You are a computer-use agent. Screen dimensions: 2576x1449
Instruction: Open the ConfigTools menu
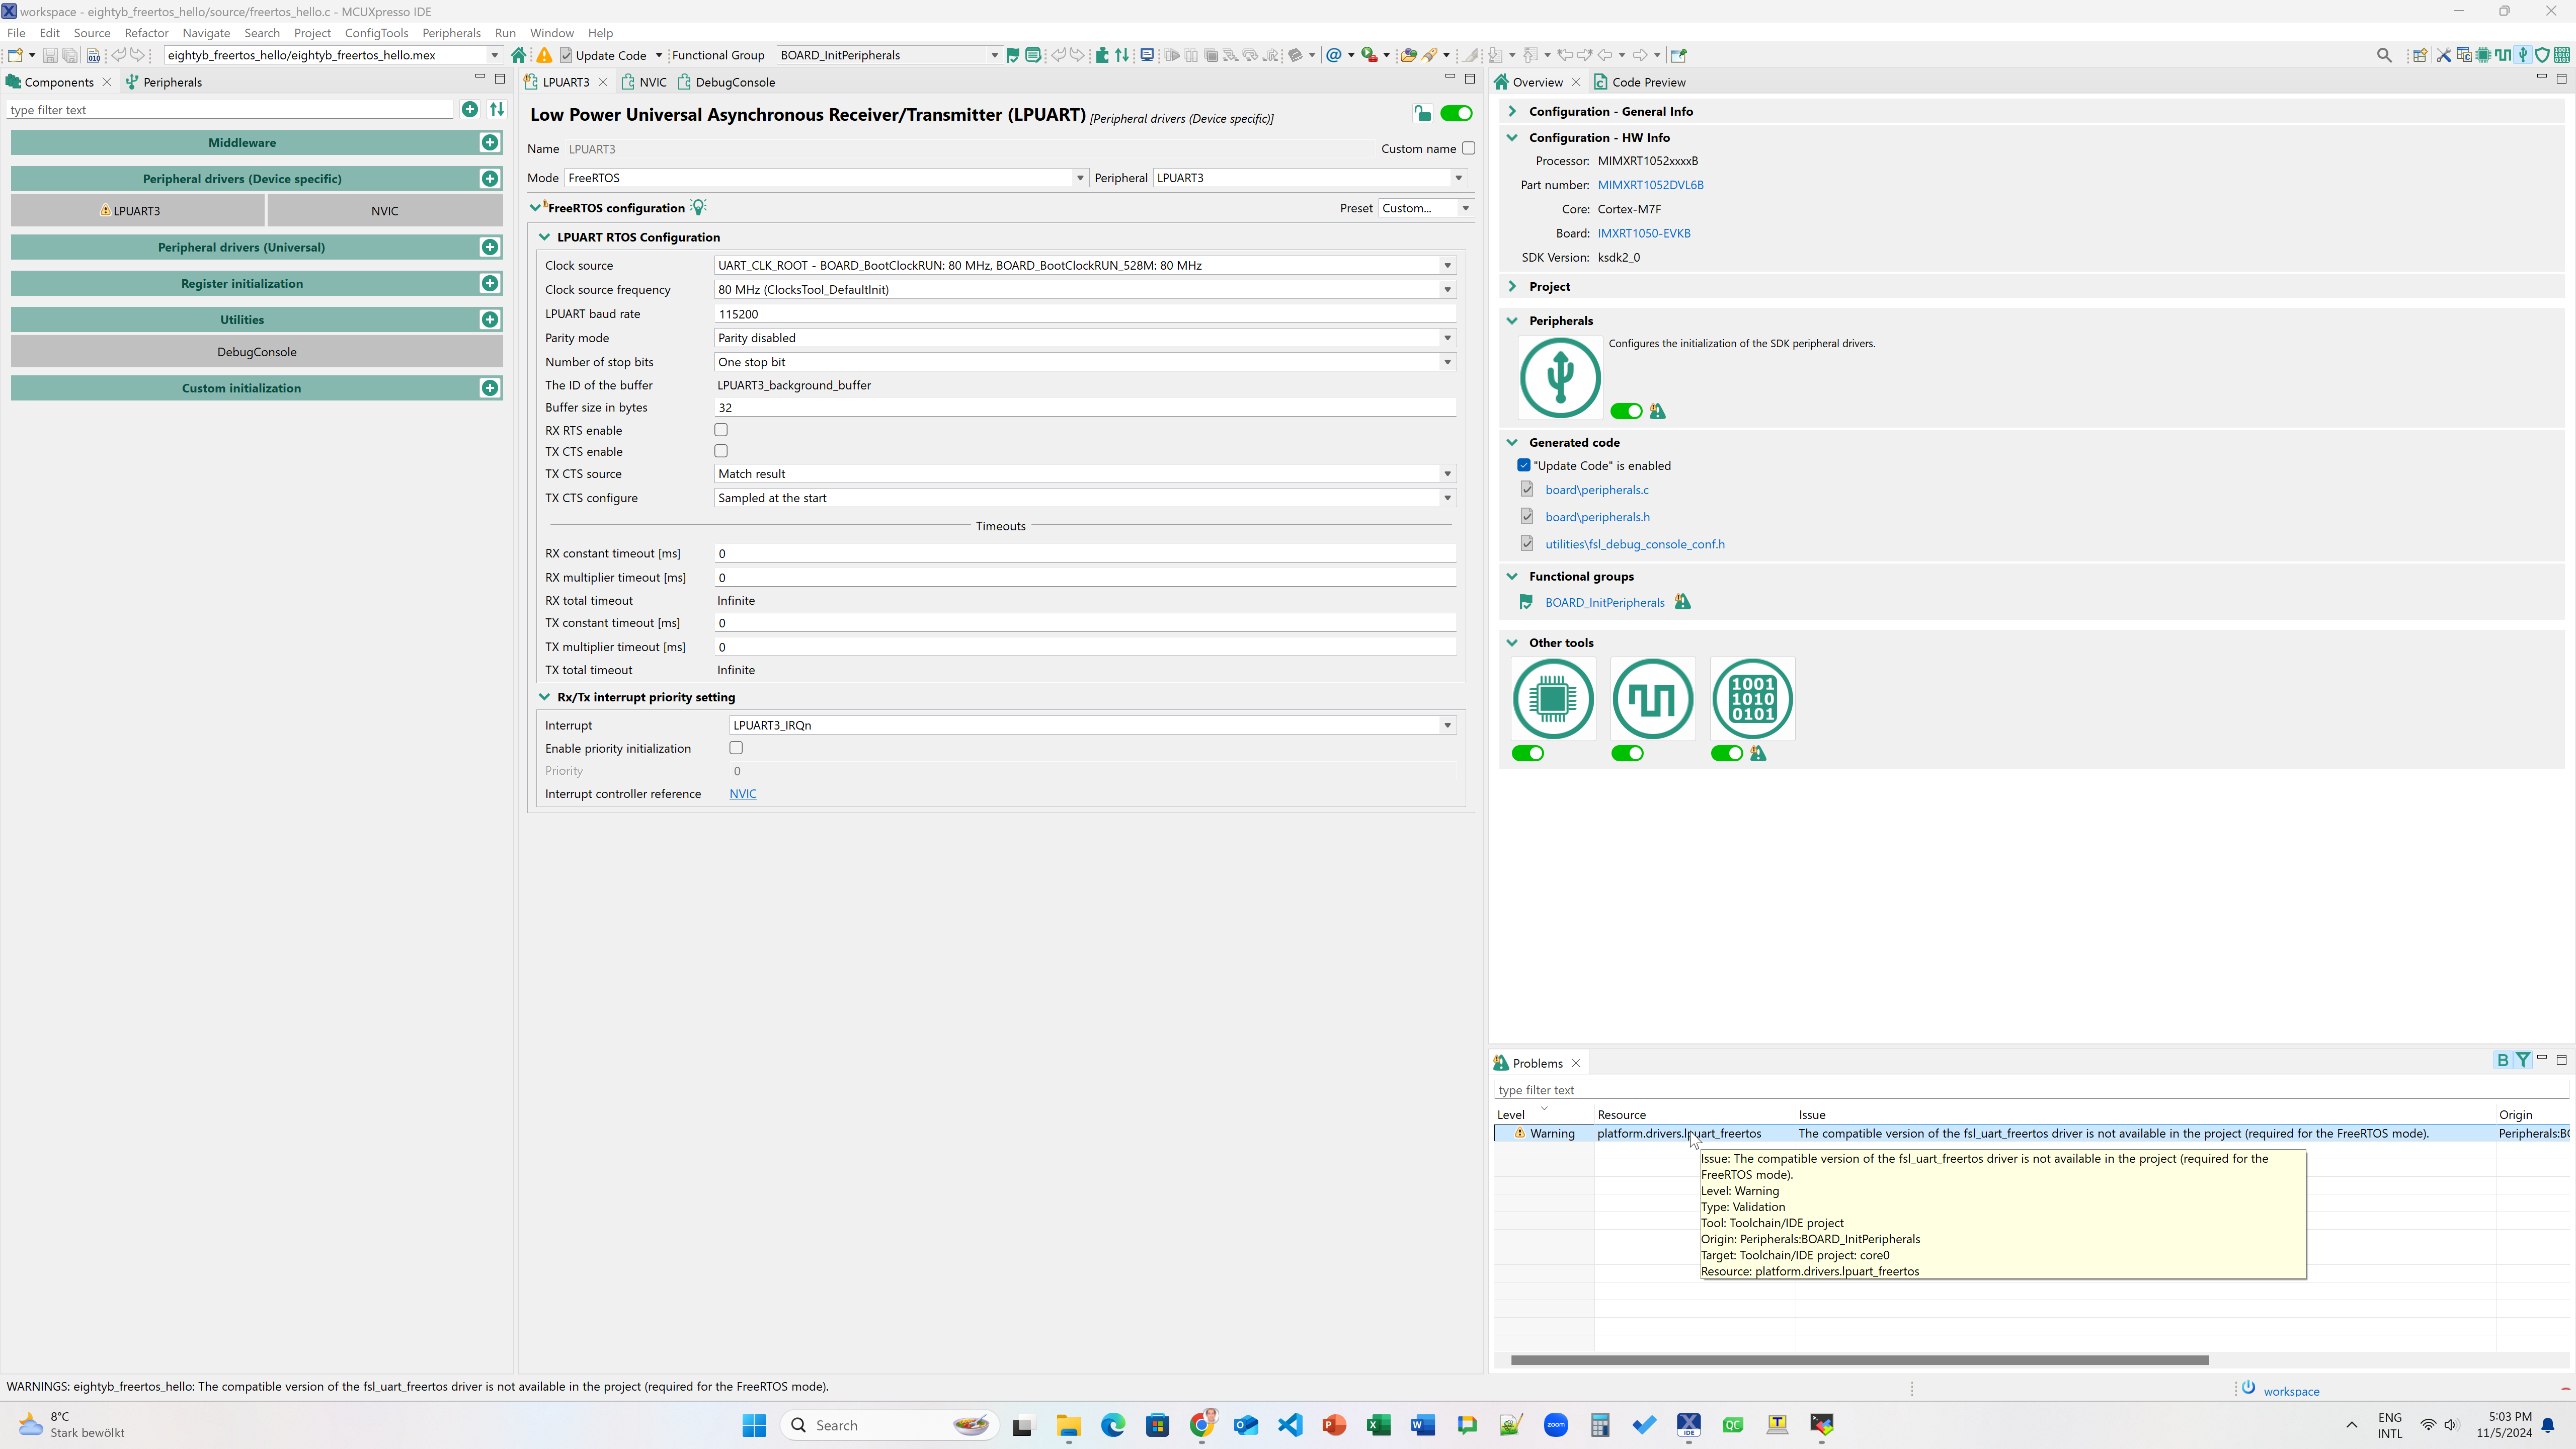point(377,33)
